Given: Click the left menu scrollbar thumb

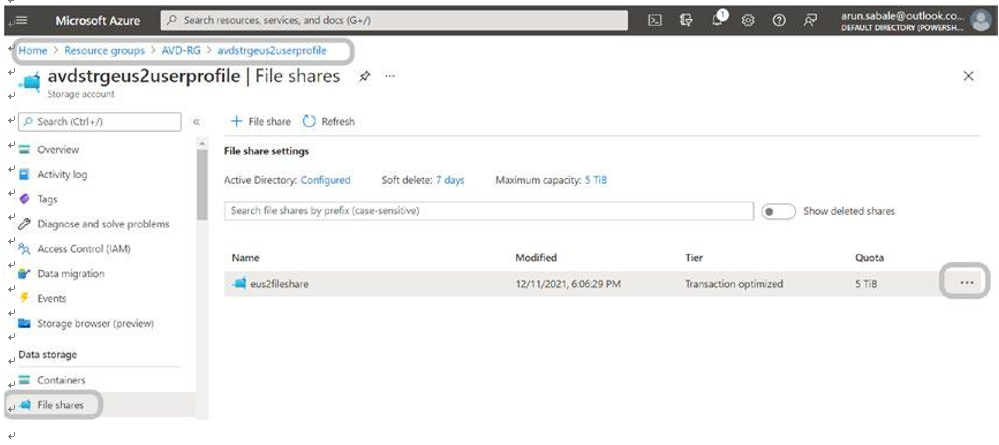Looking at the screenshot, I should tap(202, 185).
